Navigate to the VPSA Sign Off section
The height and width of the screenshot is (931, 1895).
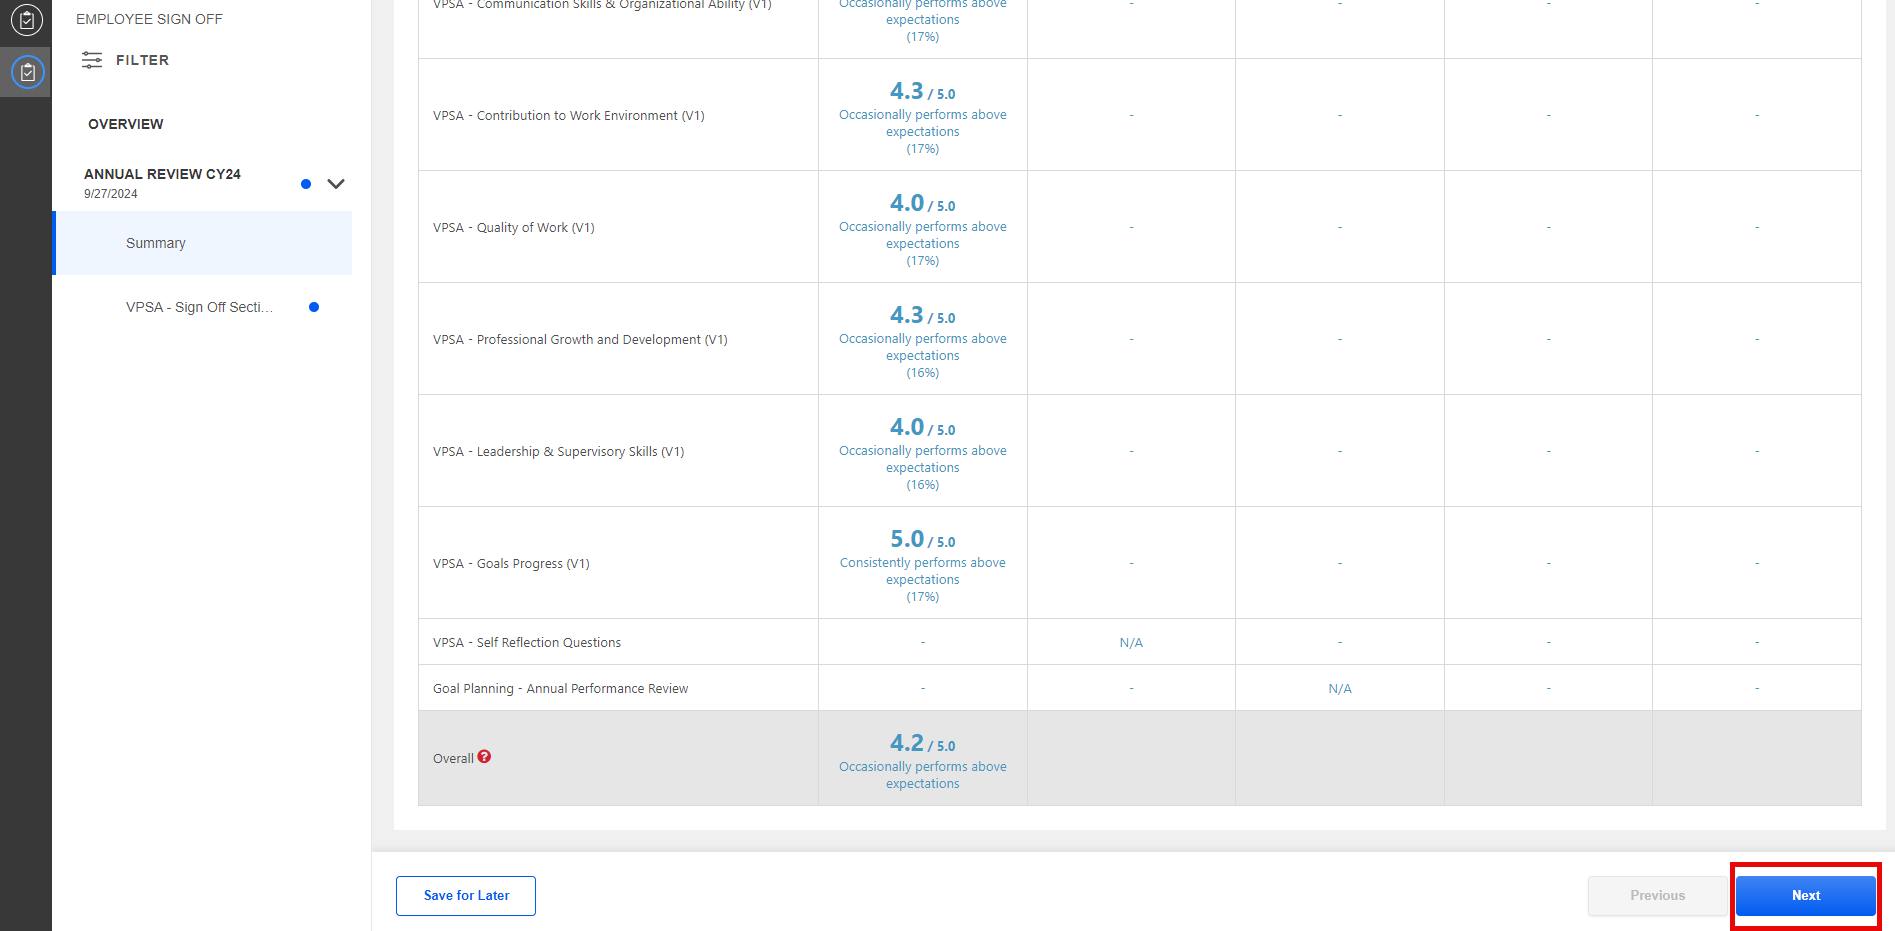pos(199,307)
